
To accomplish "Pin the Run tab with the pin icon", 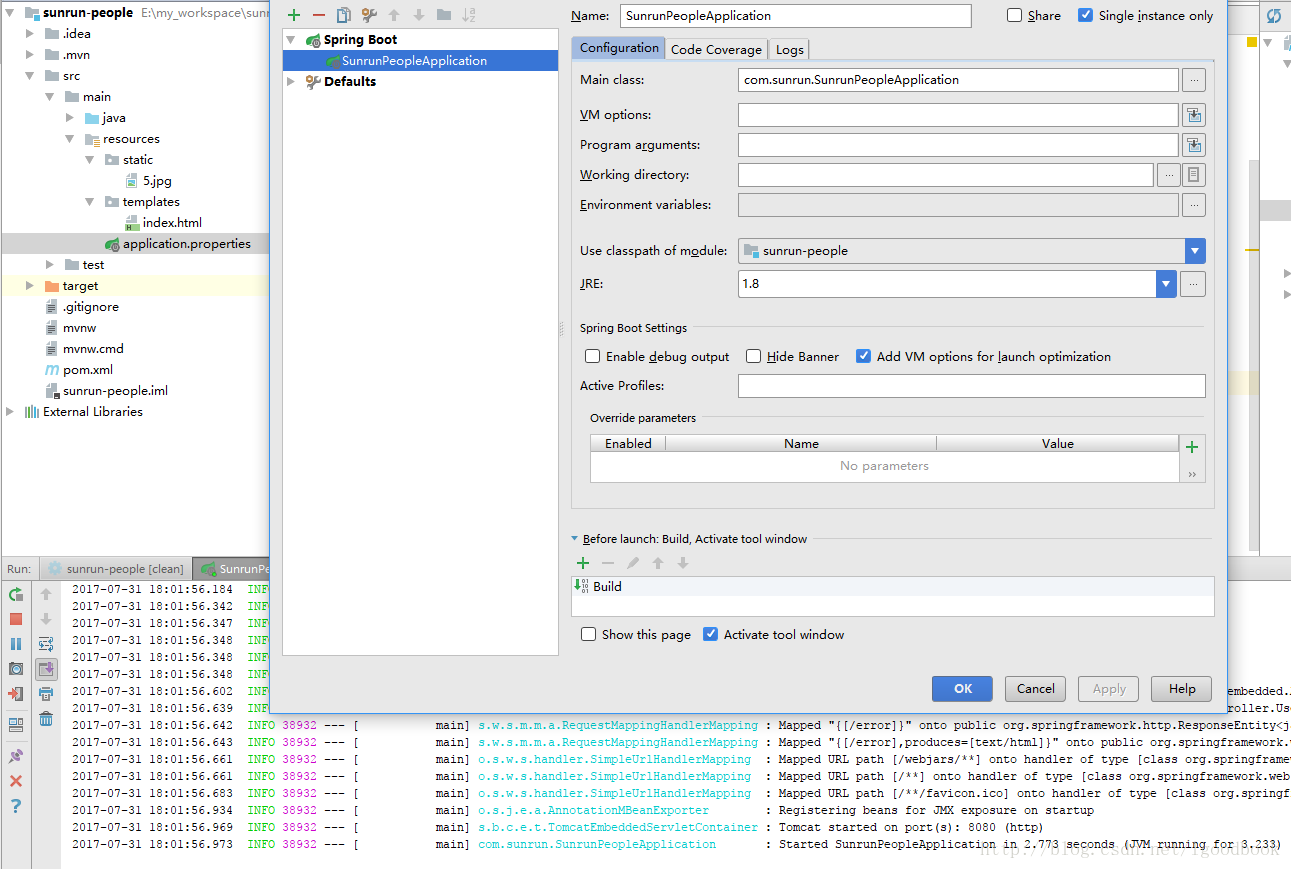I will [x=16, y=755].
